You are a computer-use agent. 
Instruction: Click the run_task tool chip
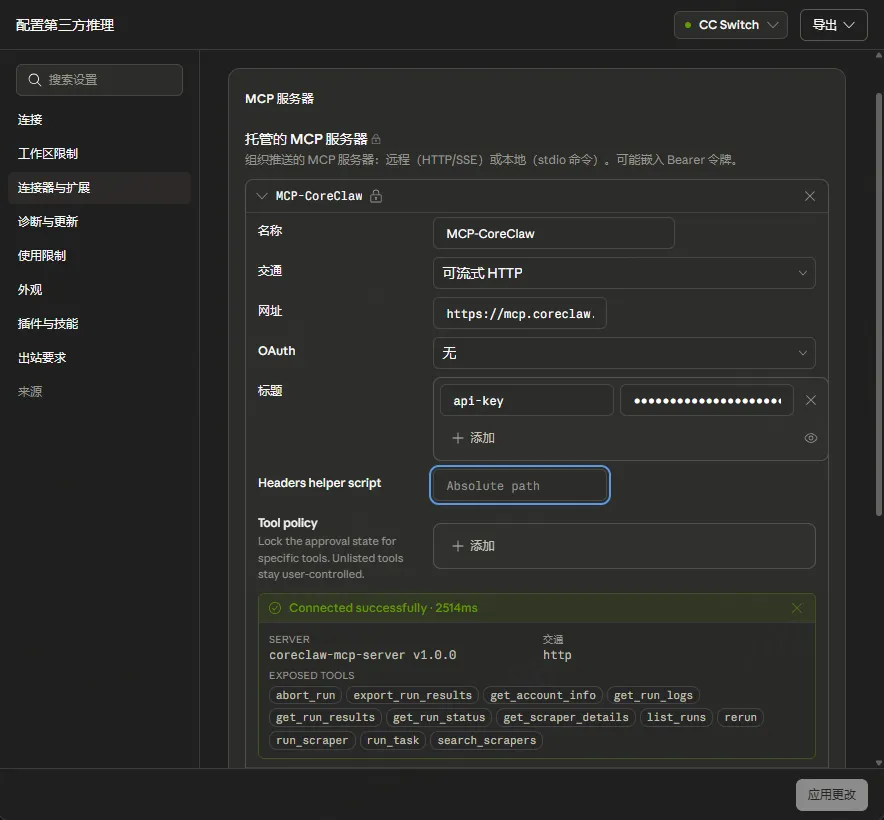[393, 740]
